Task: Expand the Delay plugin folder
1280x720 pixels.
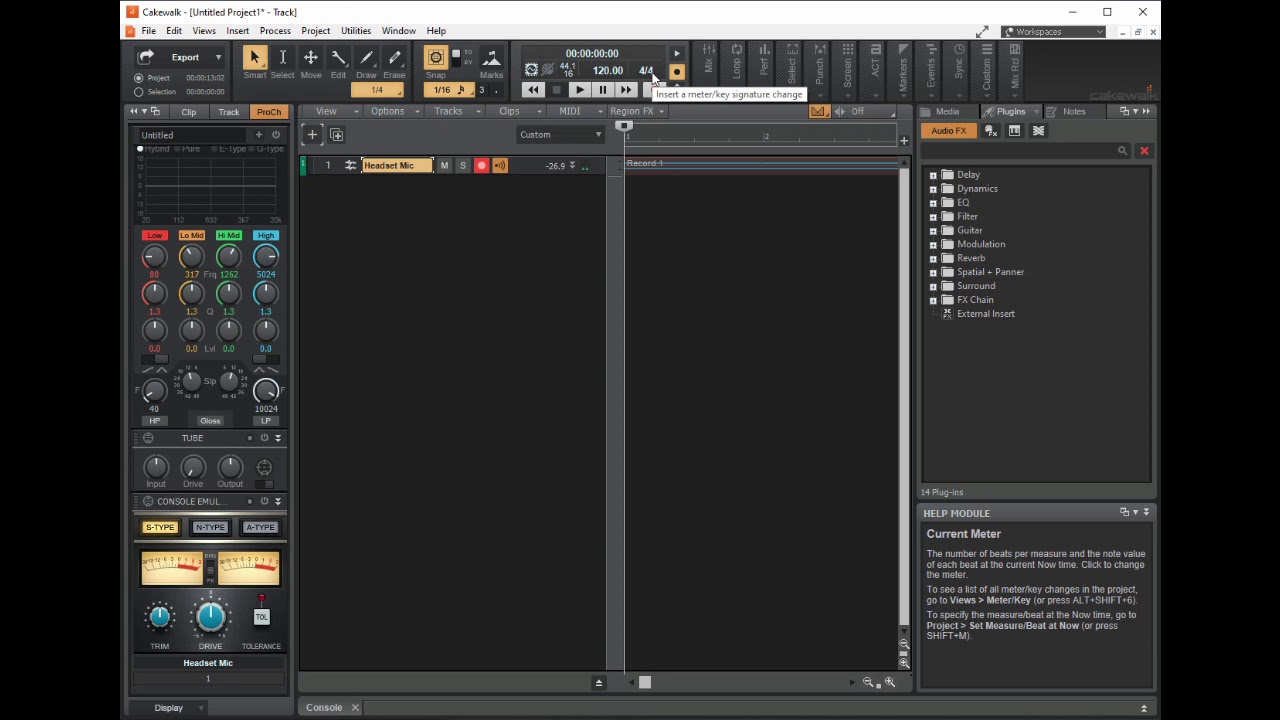Action: tap(933, 175)
